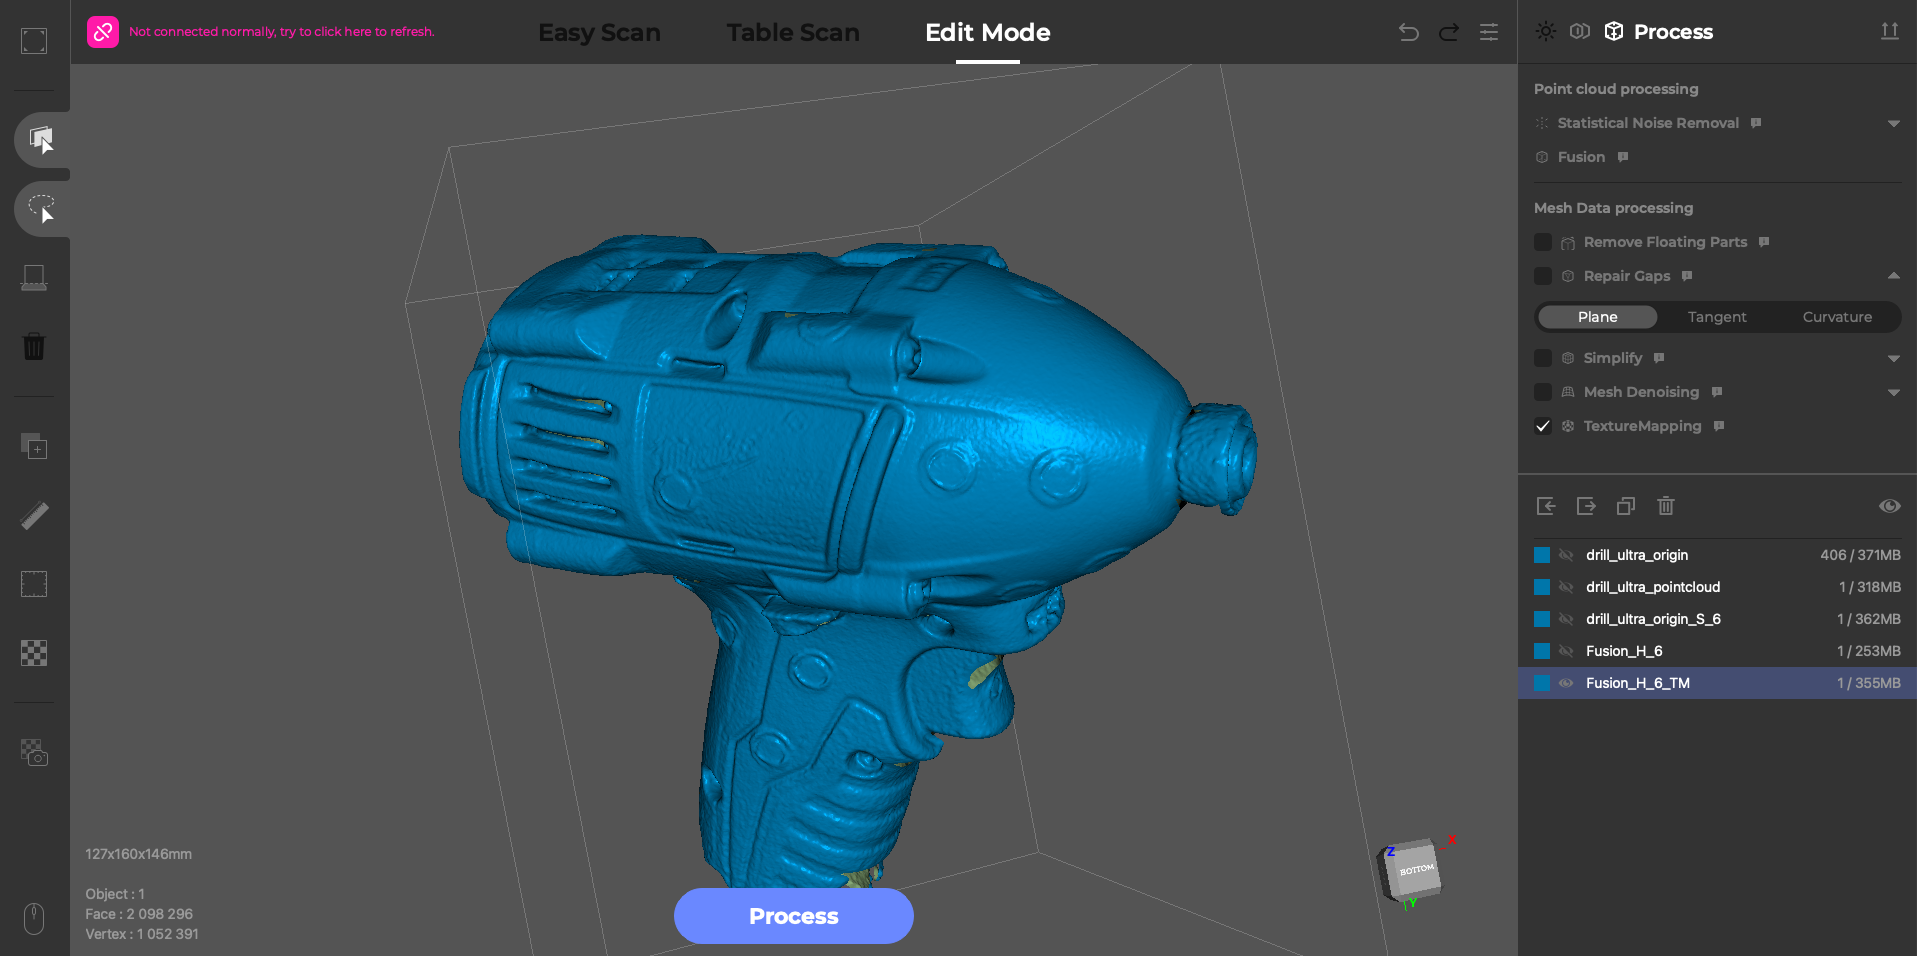Select Curvature repair mode
The width and height of the screenshot is (1917, 956).
[x=1837, y=317]
